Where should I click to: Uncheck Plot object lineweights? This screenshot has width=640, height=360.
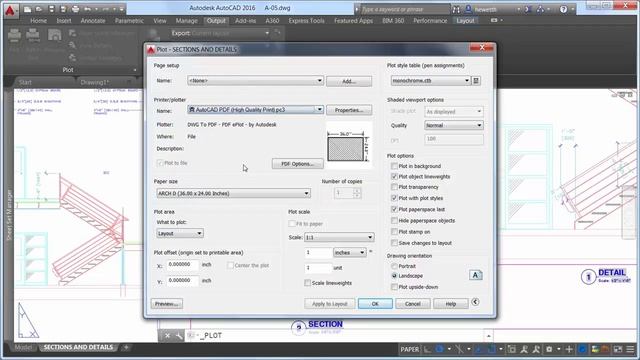coord(394,176)
